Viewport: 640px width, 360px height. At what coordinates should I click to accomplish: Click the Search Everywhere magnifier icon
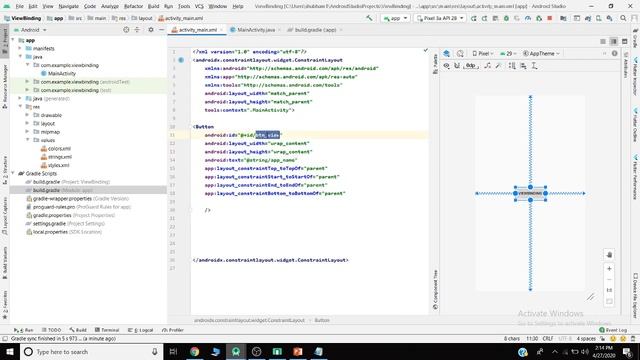[623, 18]
